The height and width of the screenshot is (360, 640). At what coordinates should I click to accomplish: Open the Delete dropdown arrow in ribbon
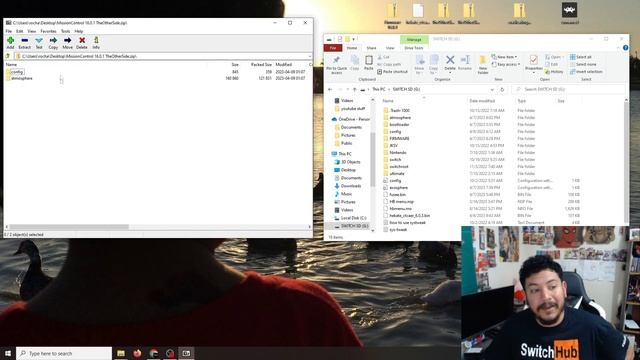pos(450,73)
